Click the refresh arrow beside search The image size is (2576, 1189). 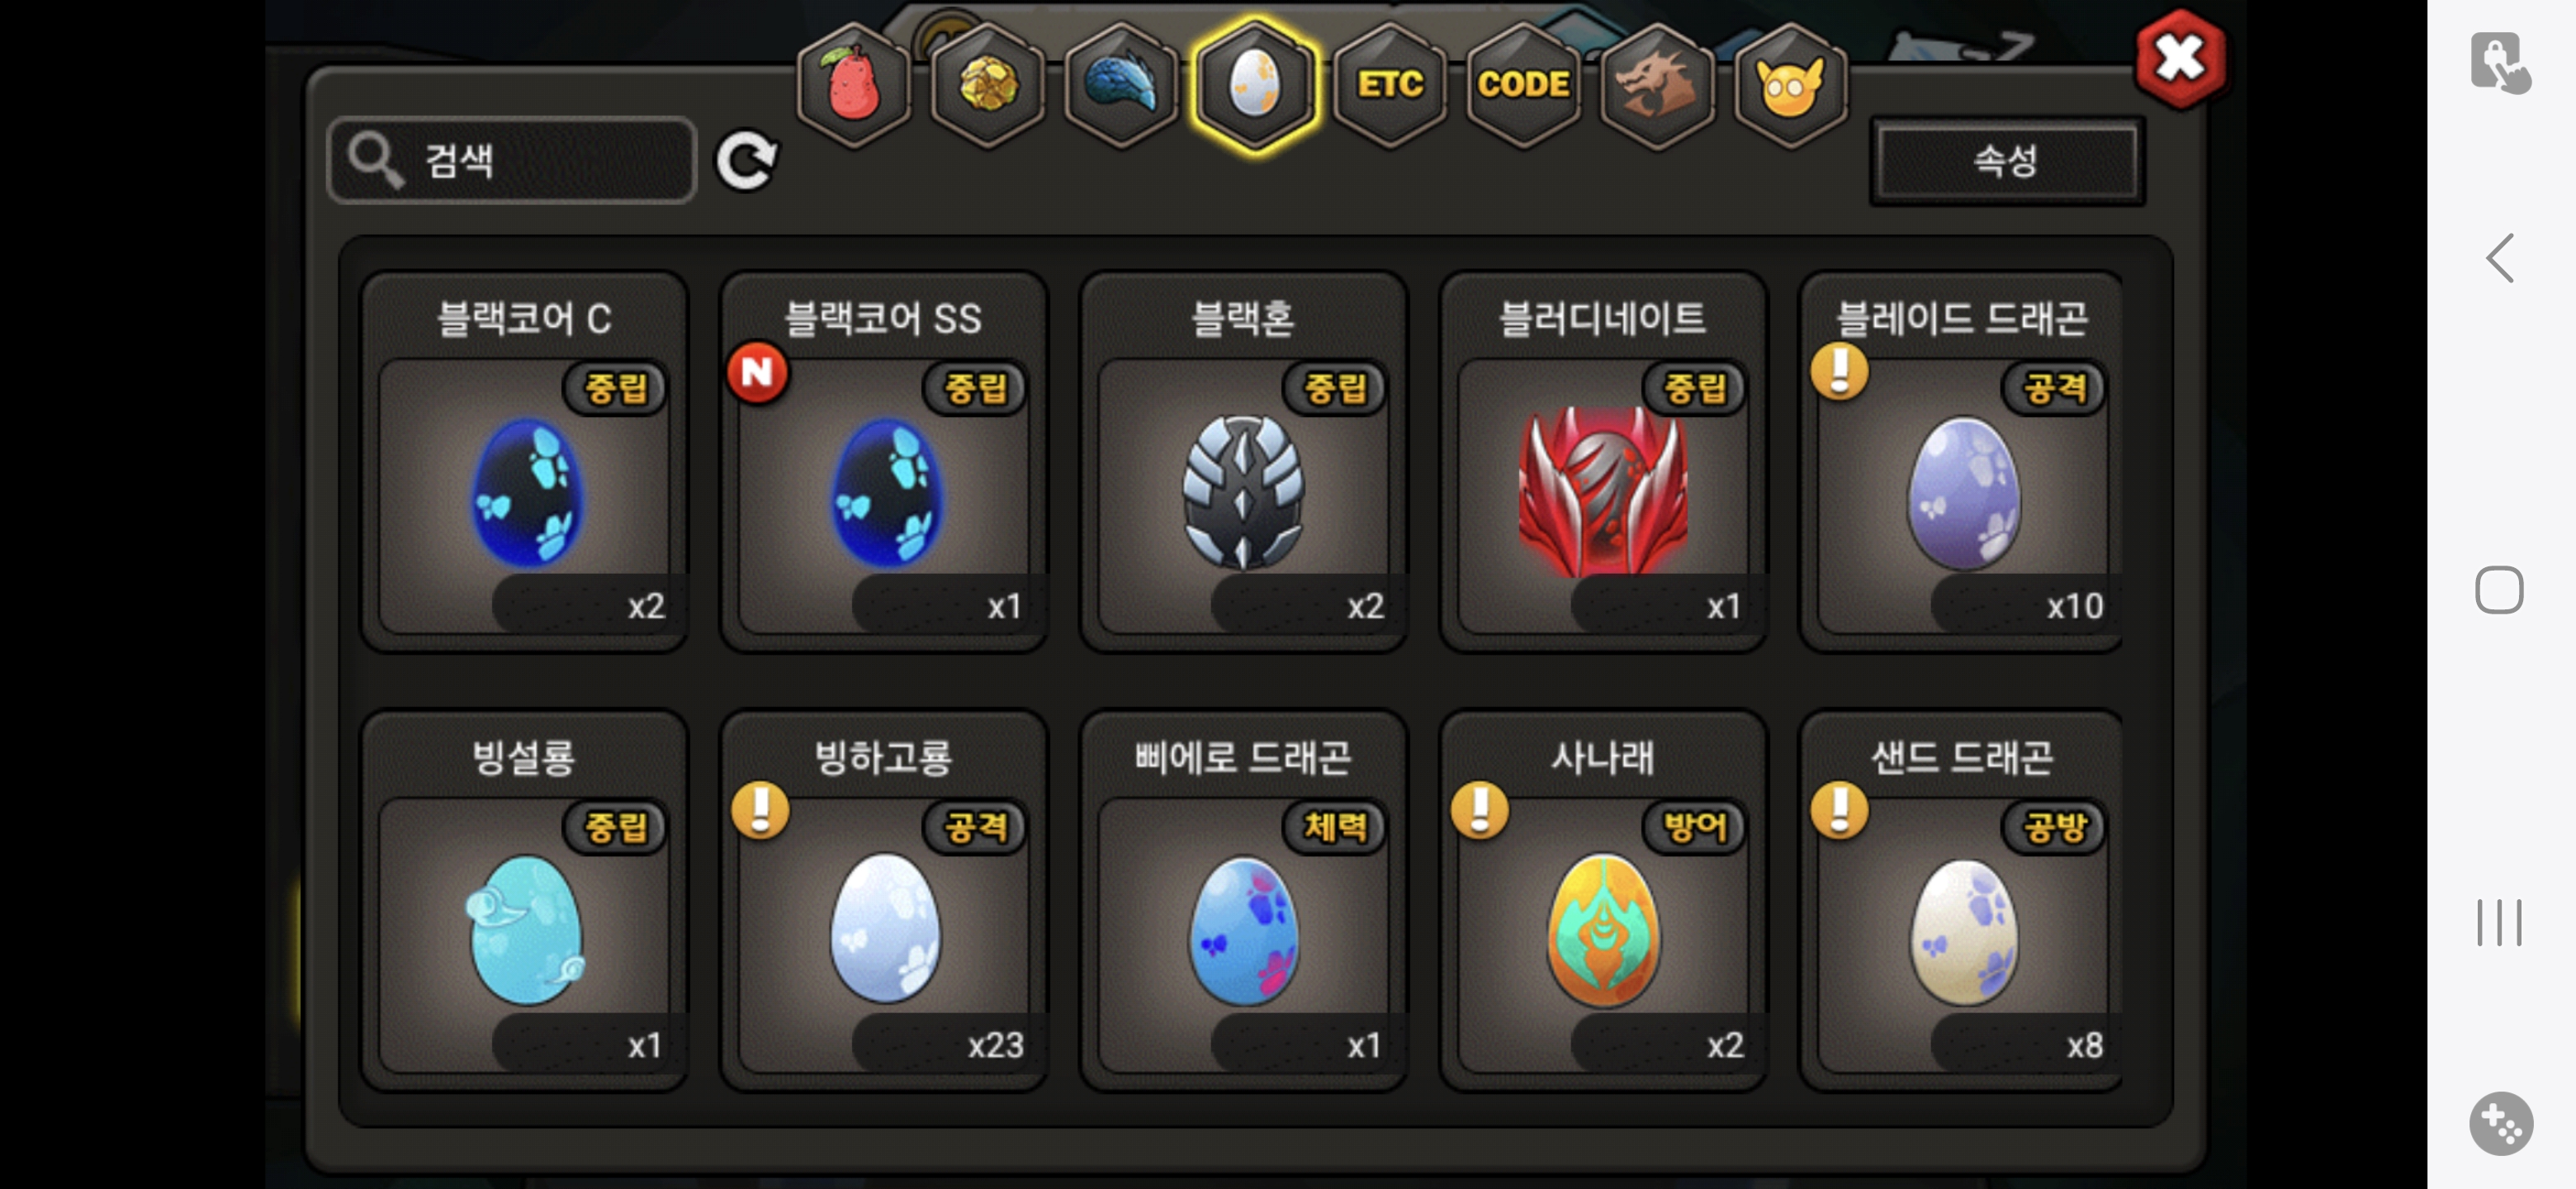tap(746, 160)
